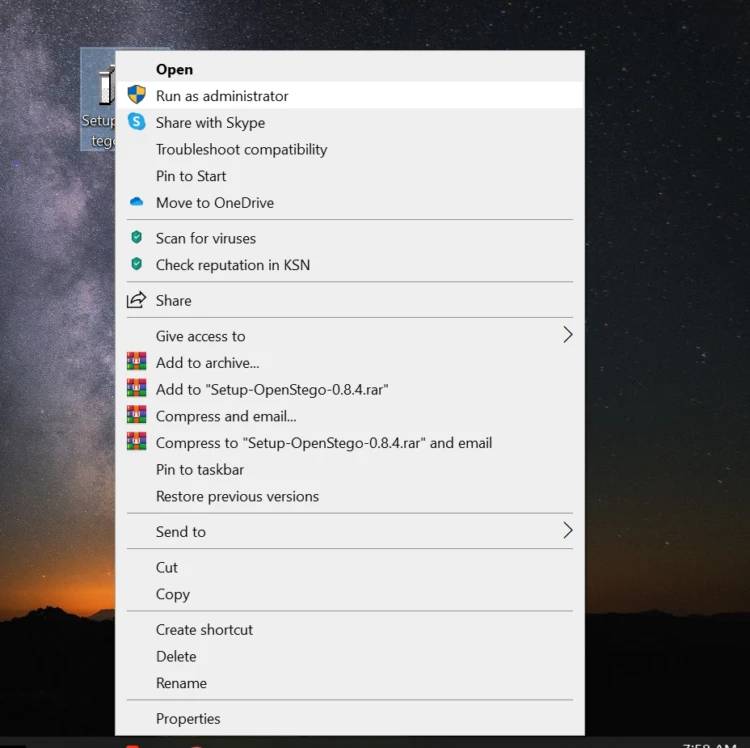Pin the installer to Start

[191, 176]
